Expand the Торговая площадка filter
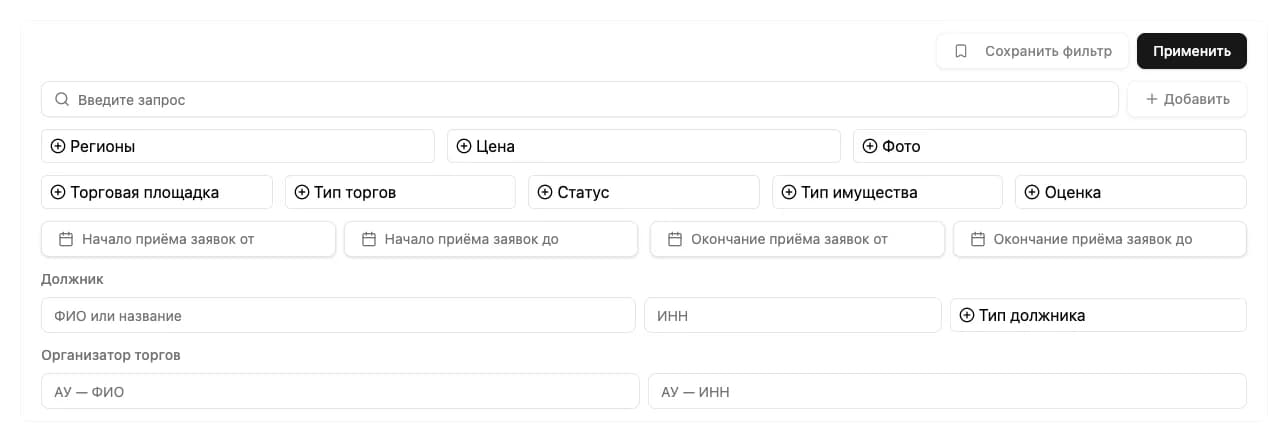The height and width of the screenshot is (442, 1288). click(x=157, y=192)
